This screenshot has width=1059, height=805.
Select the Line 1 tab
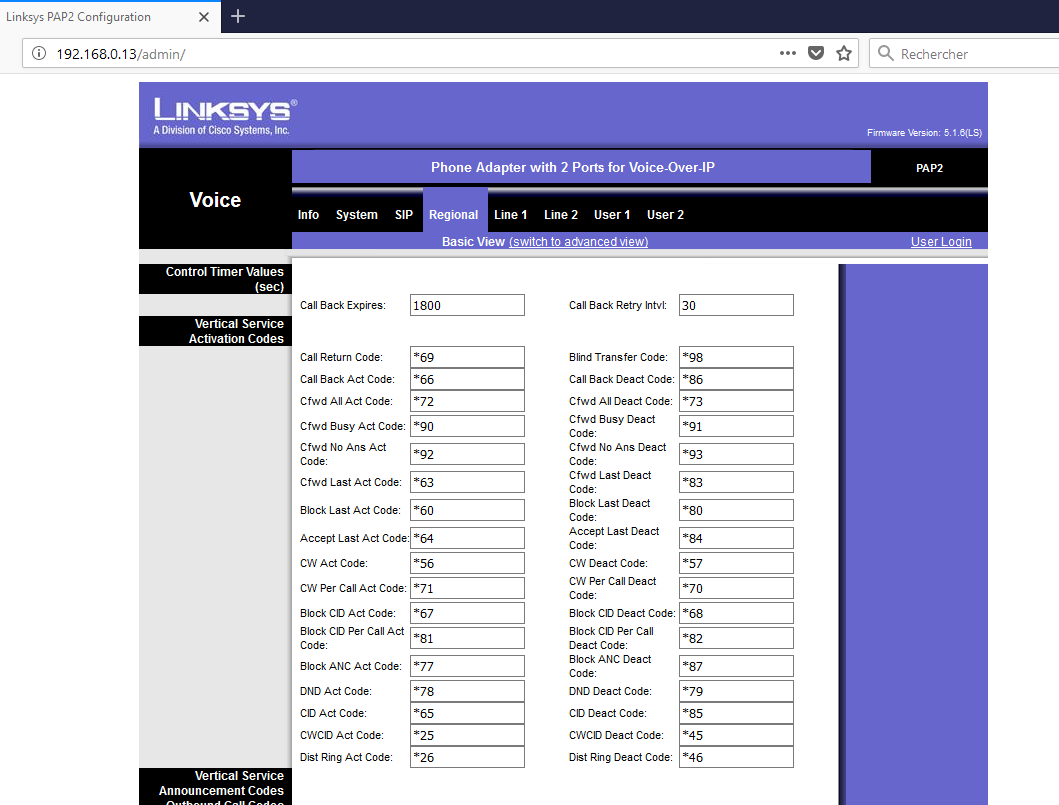pos(510,215)
